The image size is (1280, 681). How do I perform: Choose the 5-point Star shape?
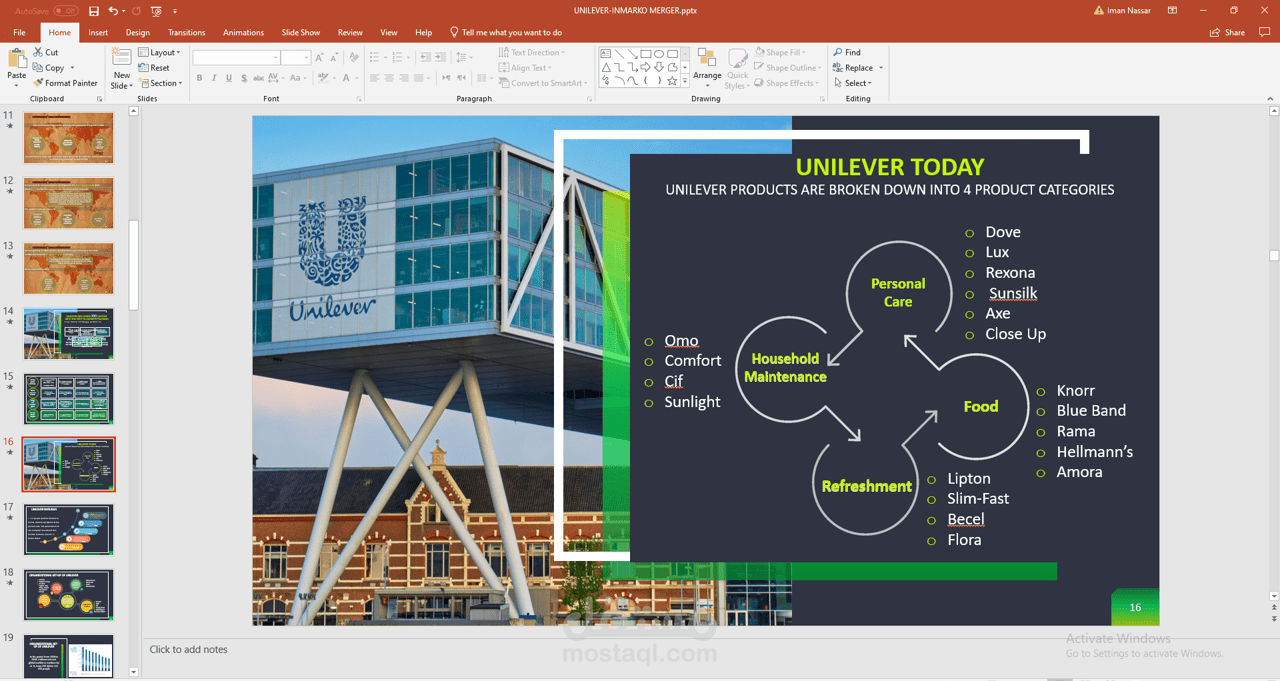tap(672, 80)
